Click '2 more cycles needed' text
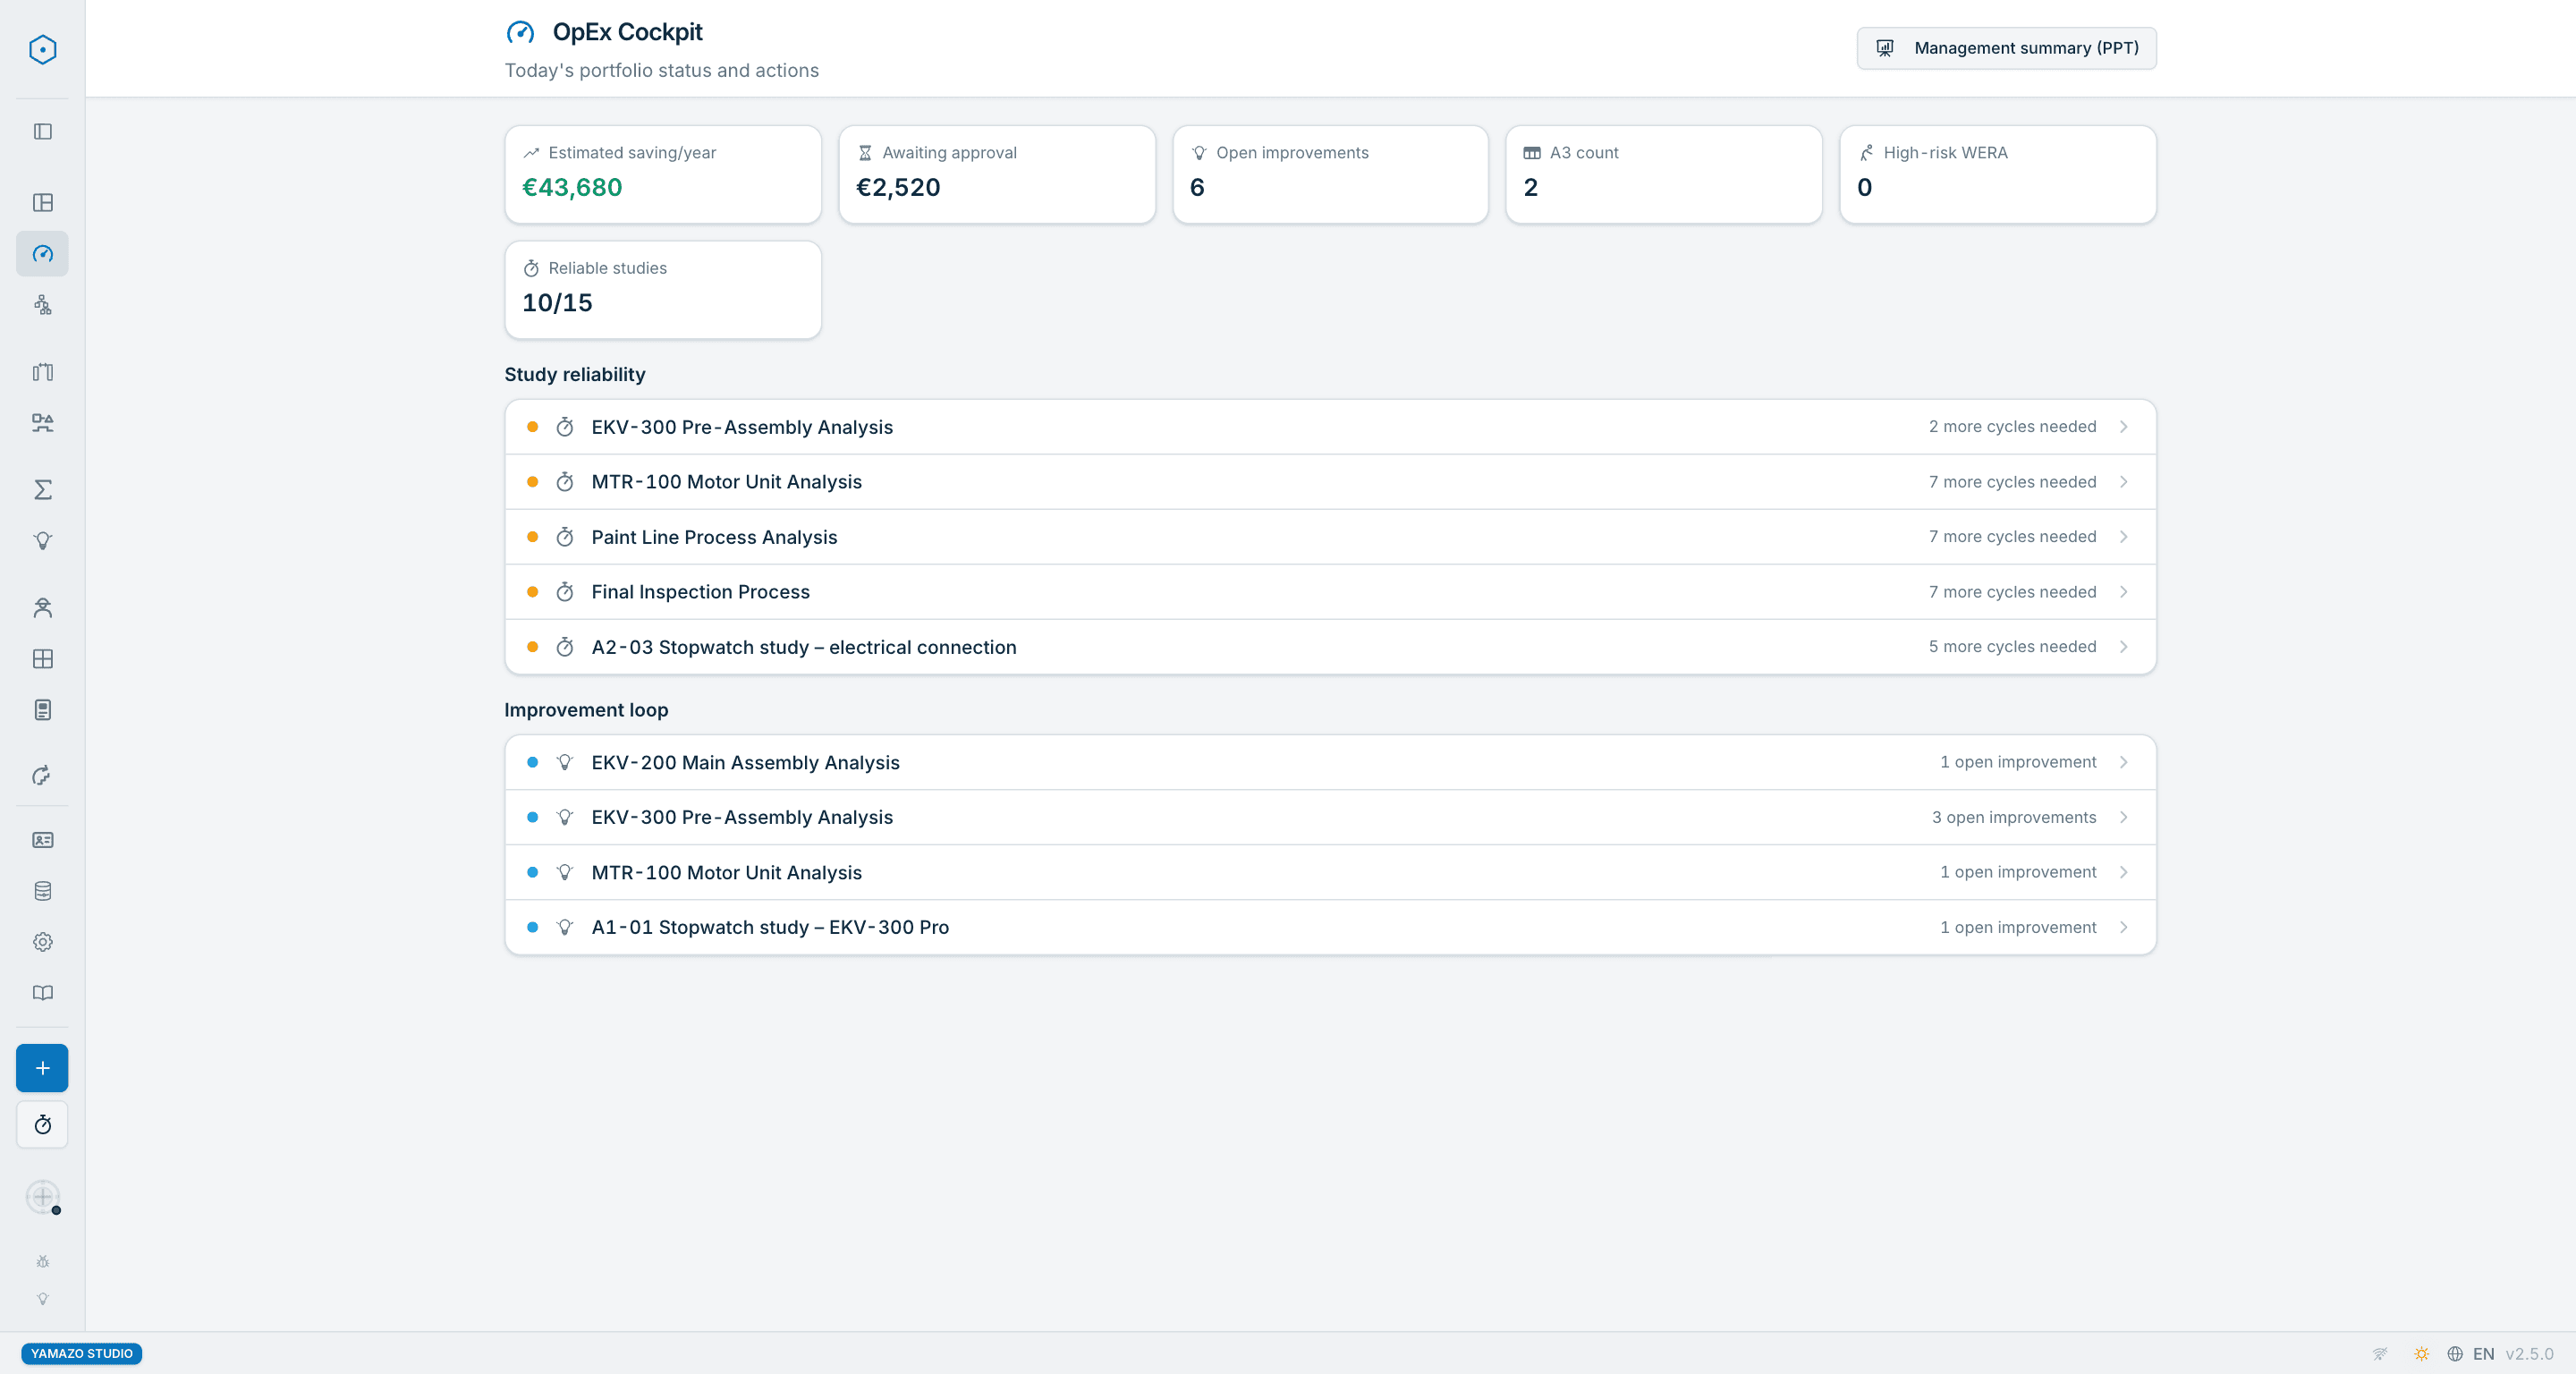The height and width of the screenshot is (1374, 2576). (2012, 427)
